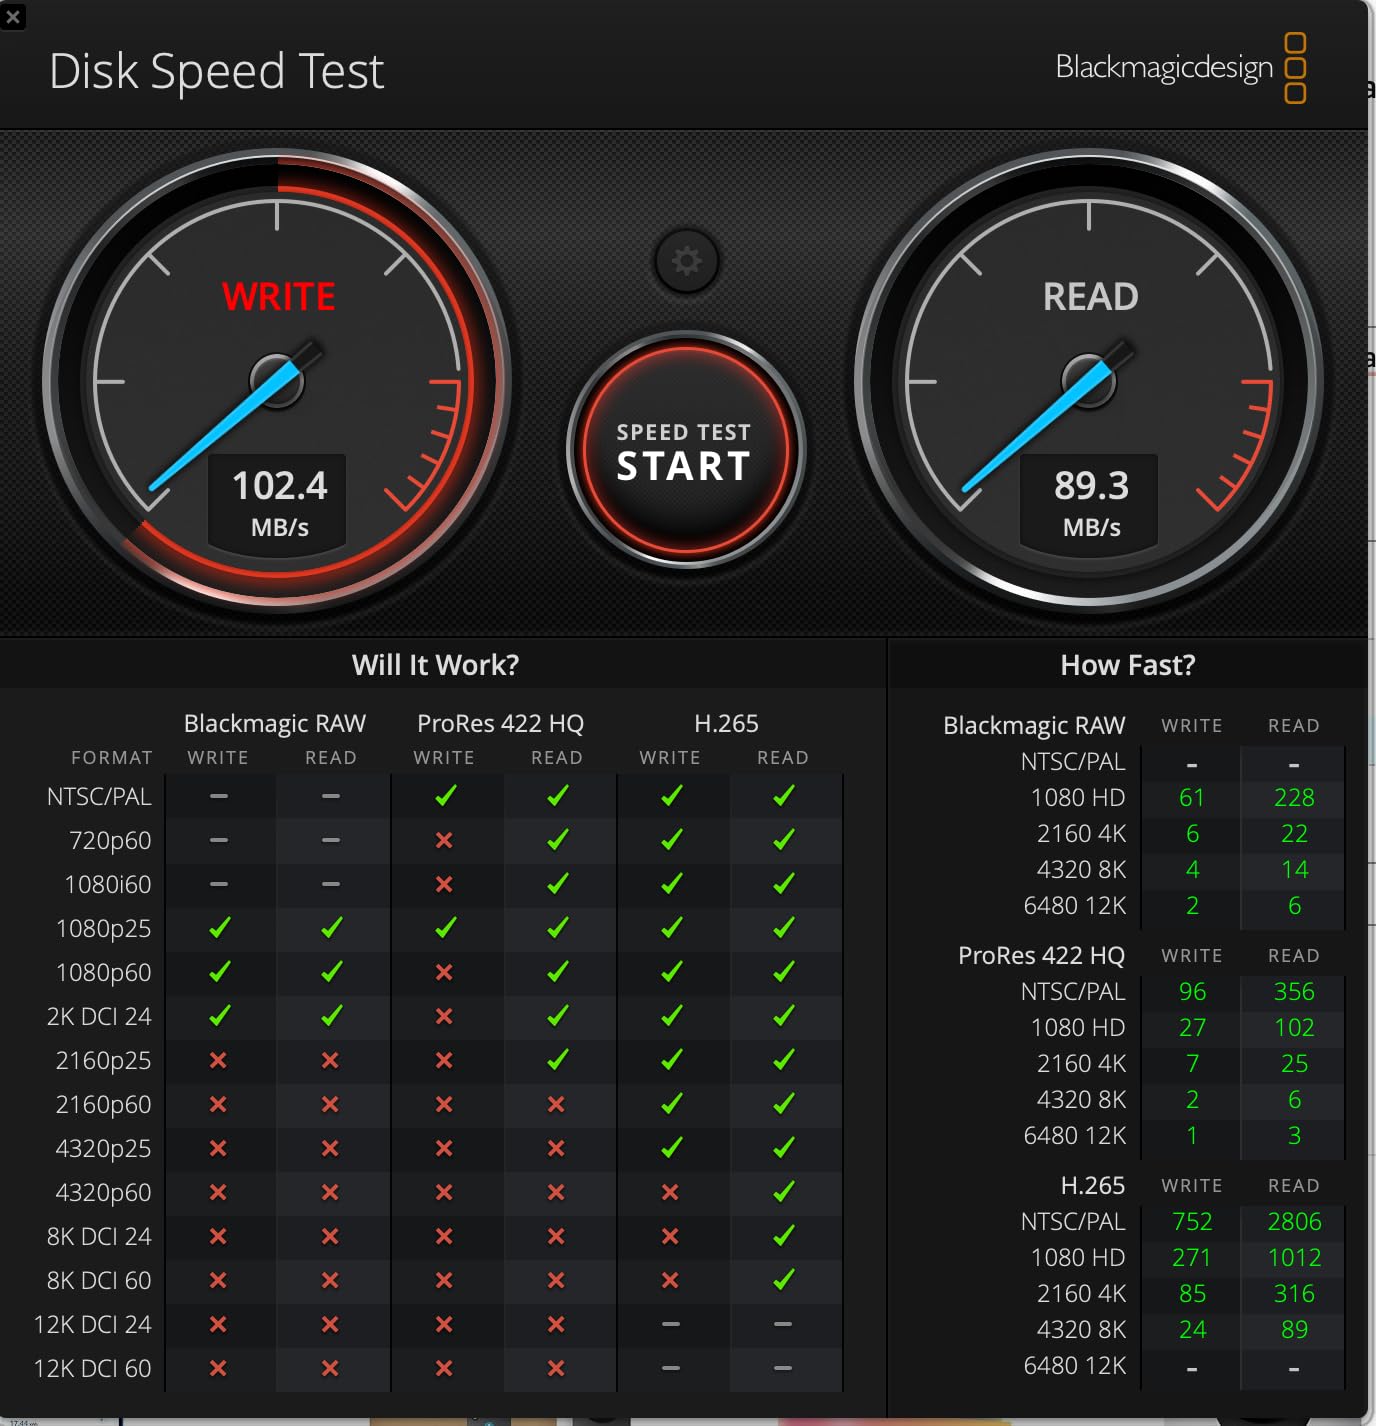Click H.265 write checkmark for 2160p60
The height and width of the screenshot is (1426, 1376).
(671, 1104)
